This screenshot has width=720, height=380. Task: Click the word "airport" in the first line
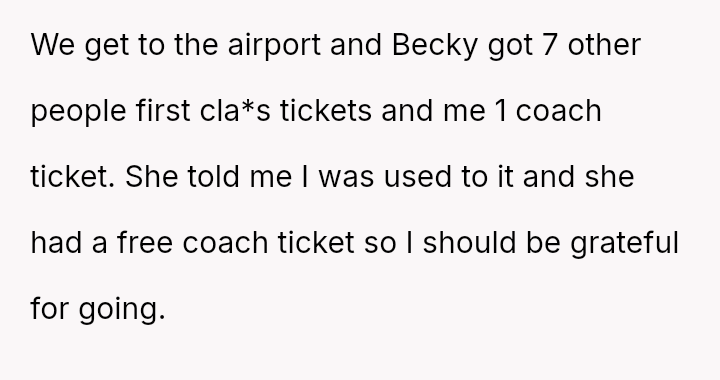pyautogui.click(x=274, y=46)
